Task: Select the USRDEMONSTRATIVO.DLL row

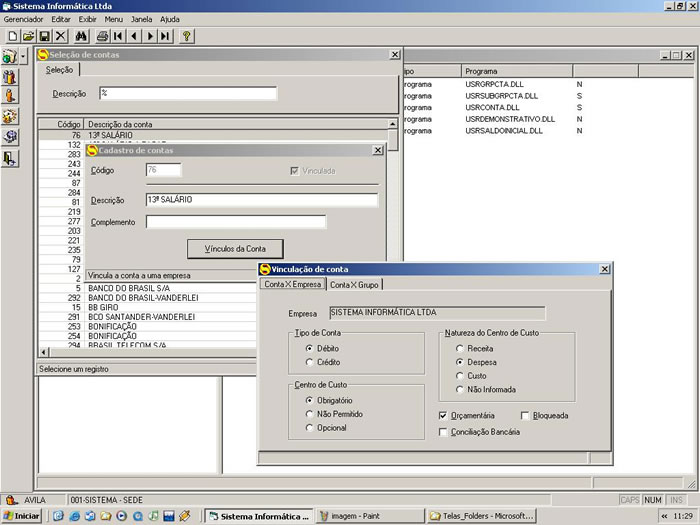Action: coord(510,119)
